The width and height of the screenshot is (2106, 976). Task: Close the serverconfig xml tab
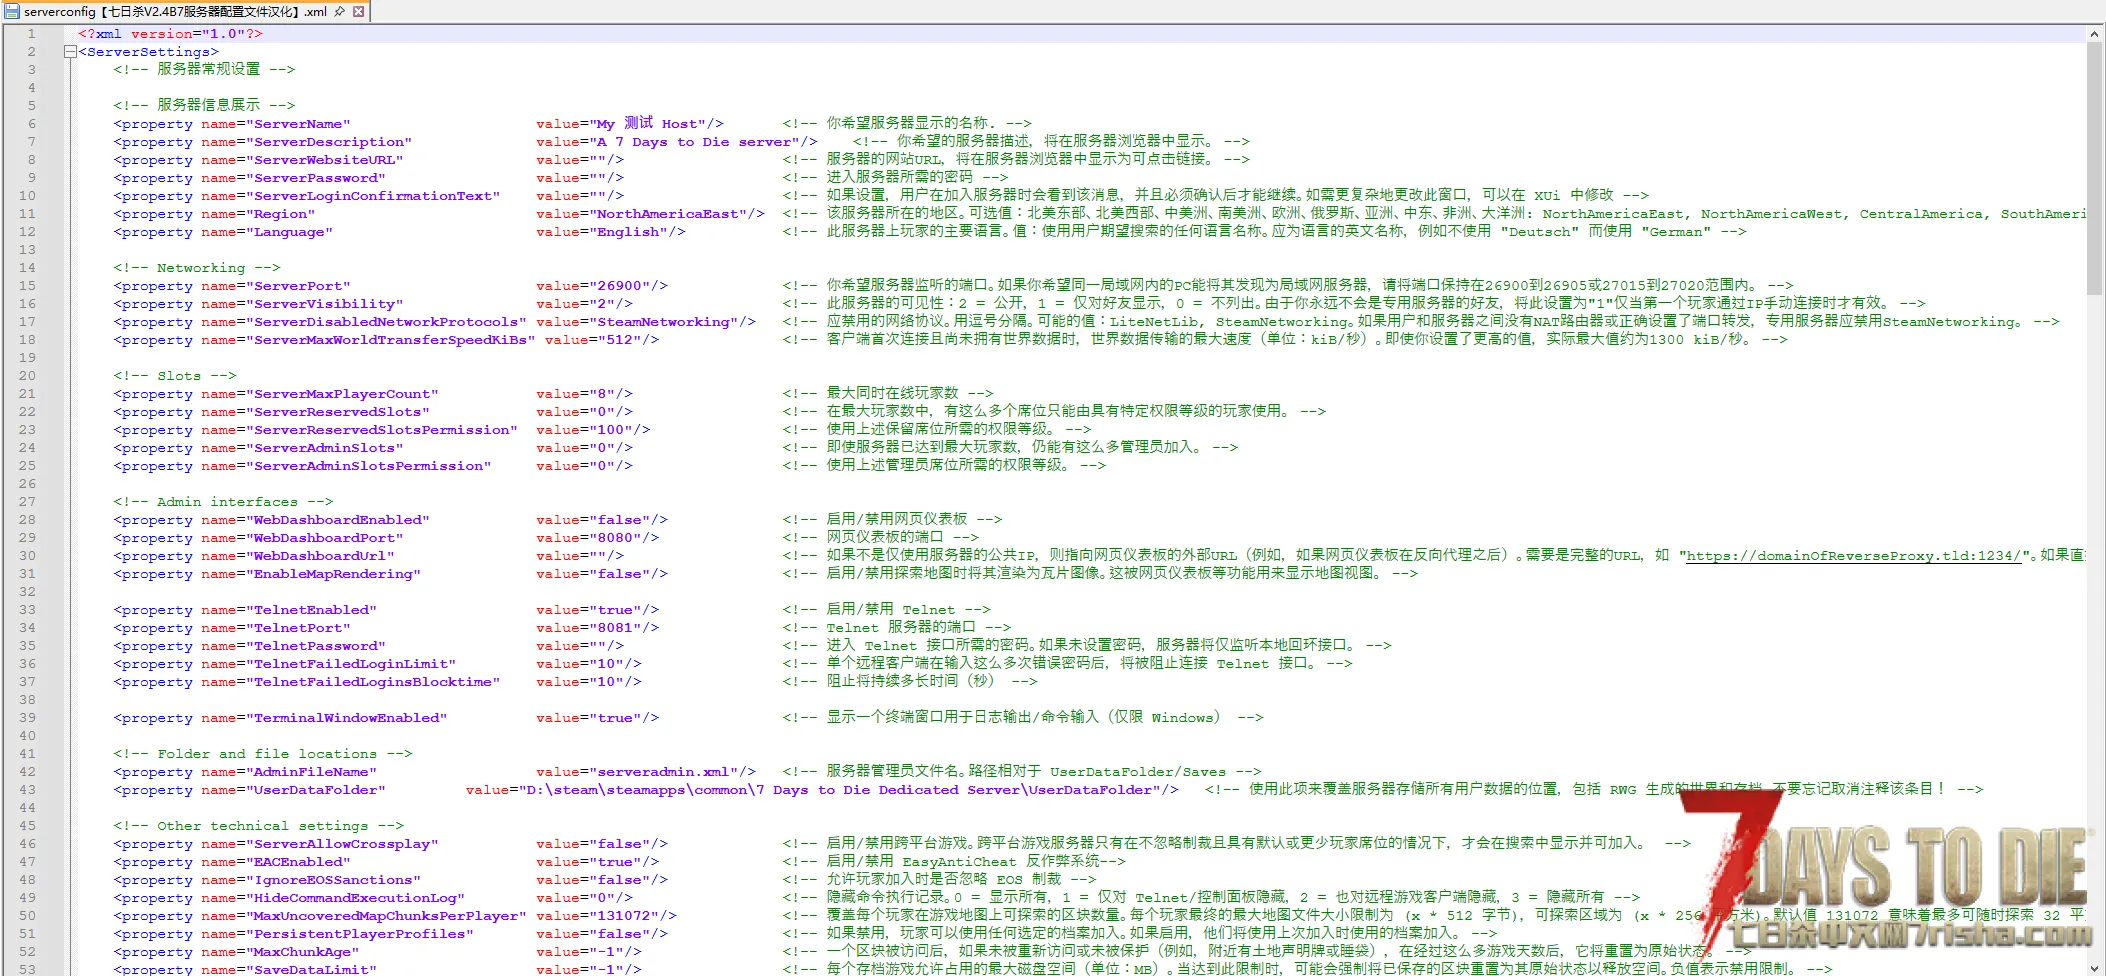pos(359,12)
